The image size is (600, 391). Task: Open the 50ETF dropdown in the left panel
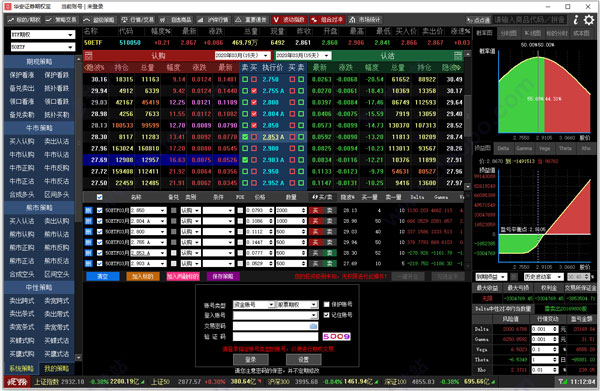tap(42, 47)
